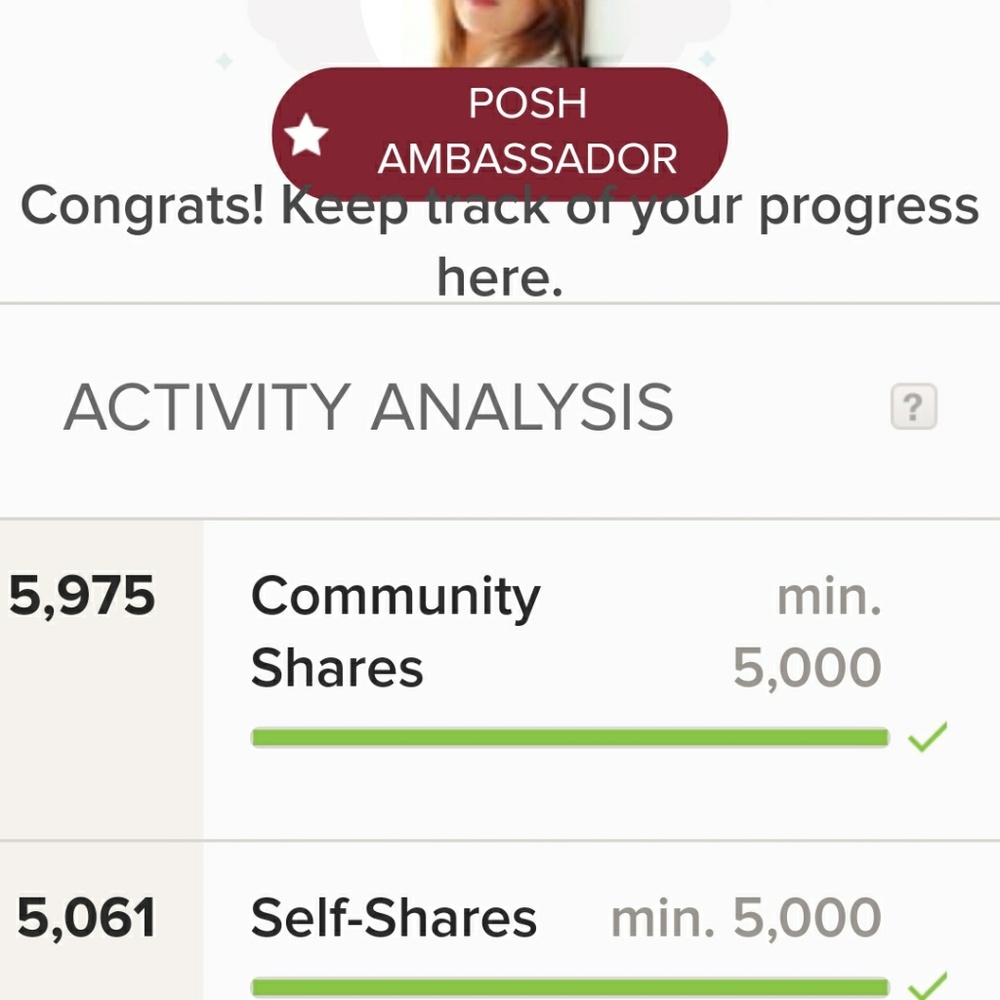Image resolution: width=1000 pixels, height=1000 pixels.
Task: Tap the white star on Ambassador badge
Action: (306, 135)
